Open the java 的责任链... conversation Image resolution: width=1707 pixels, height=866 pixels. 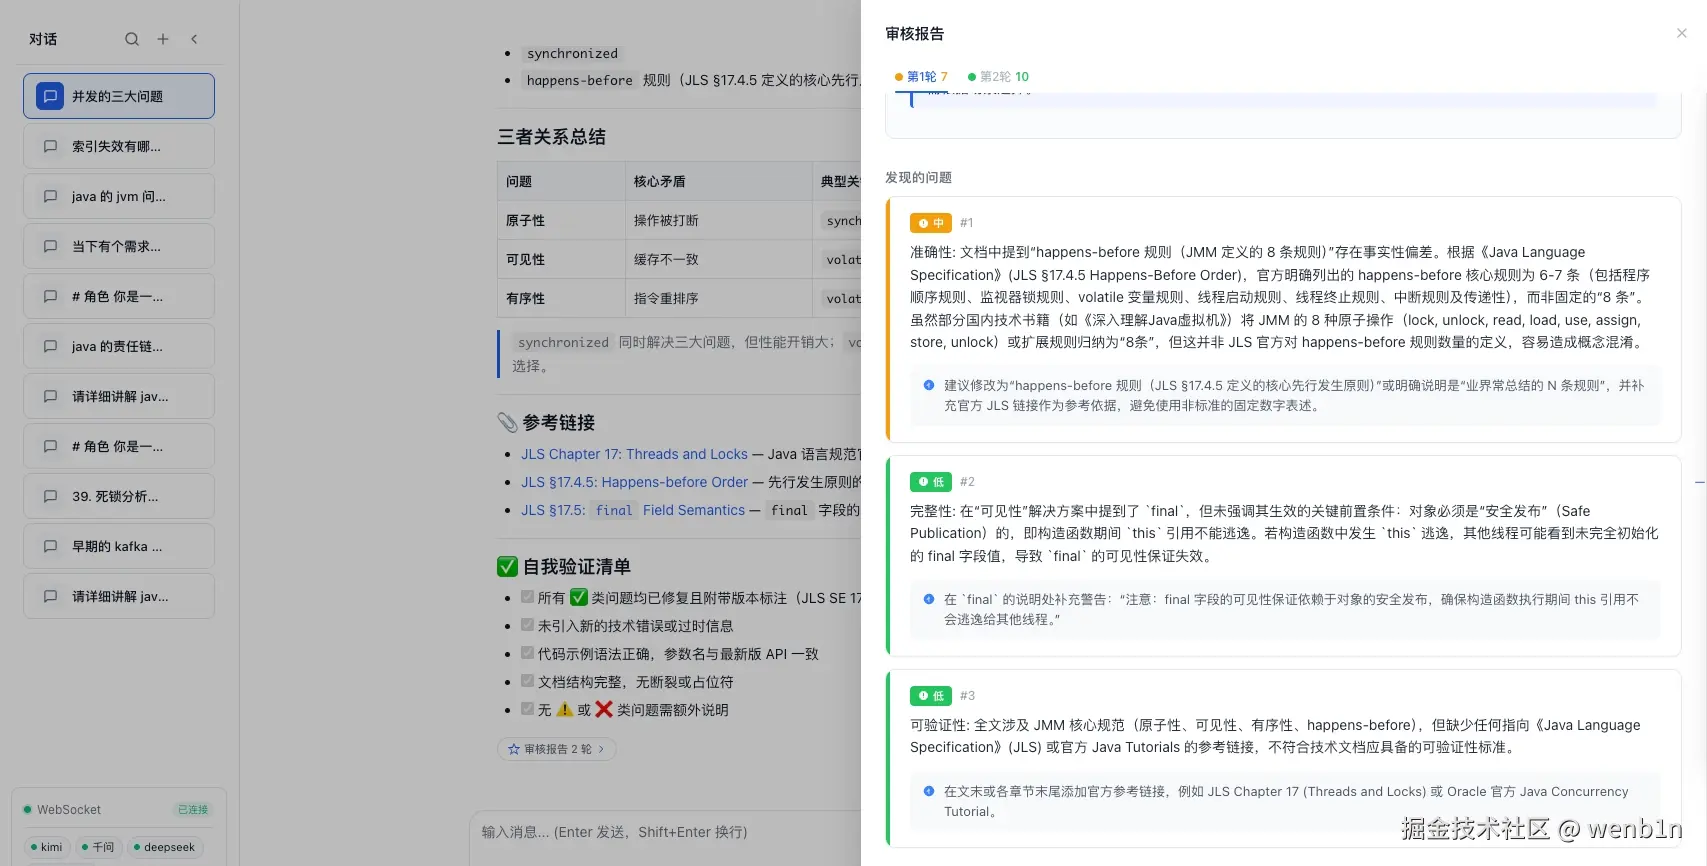(119, 346)
